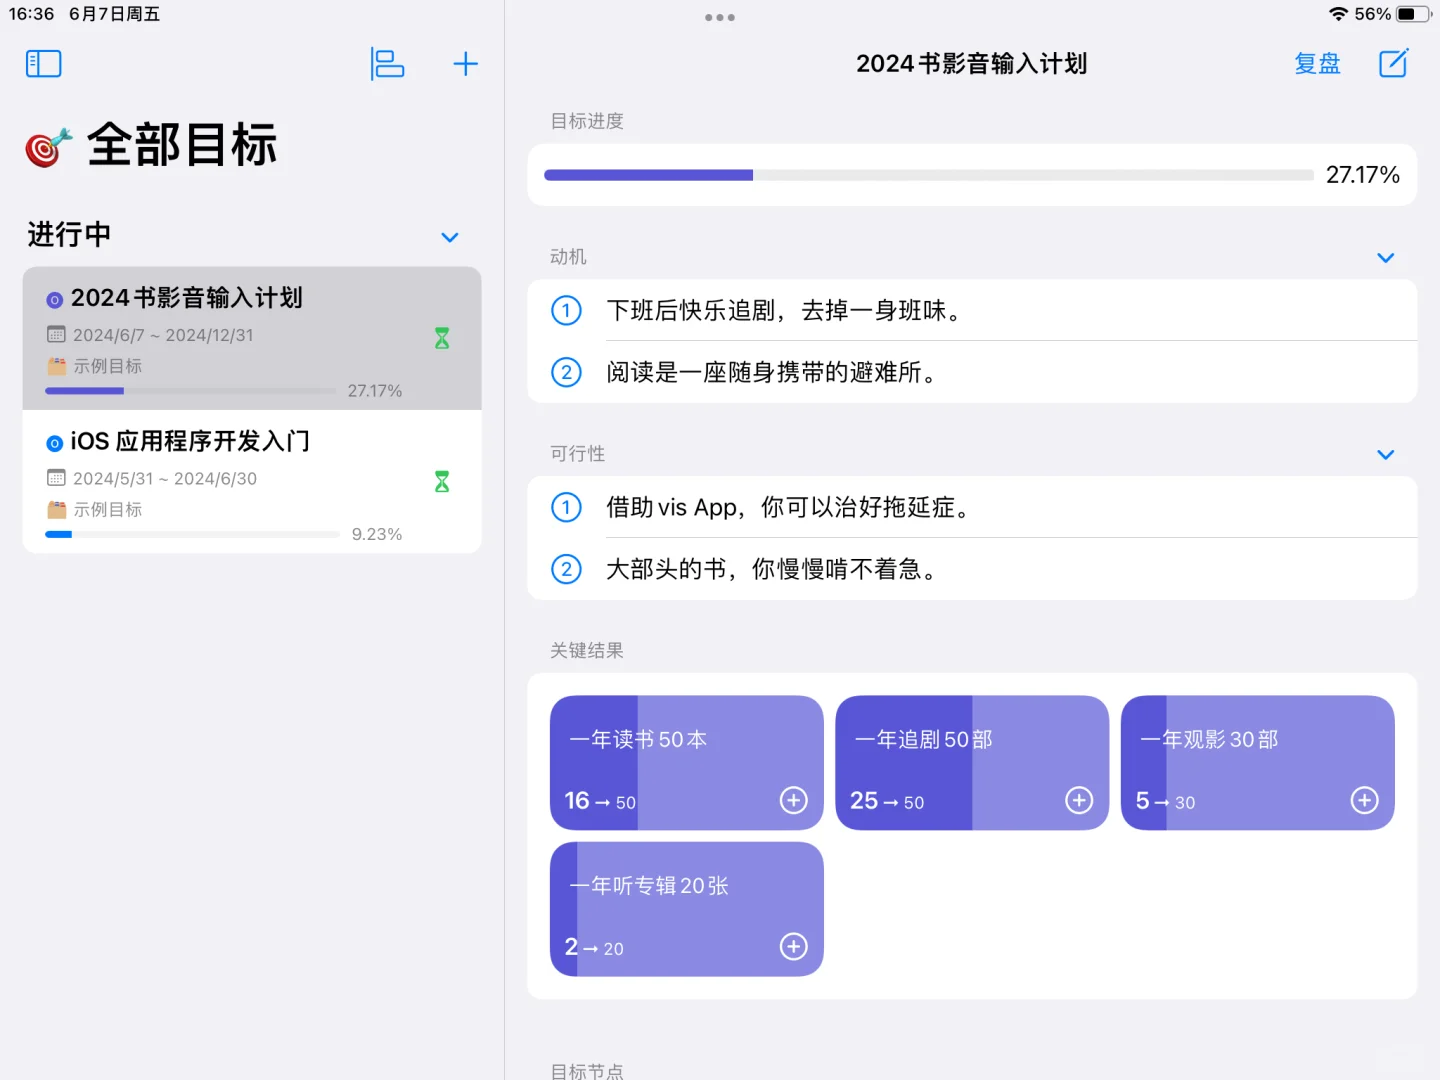The height and width of the screenshot is (1080, 1440).
Task: Tap the plus circle on 一年读书50本
Action: coord(793,800)
